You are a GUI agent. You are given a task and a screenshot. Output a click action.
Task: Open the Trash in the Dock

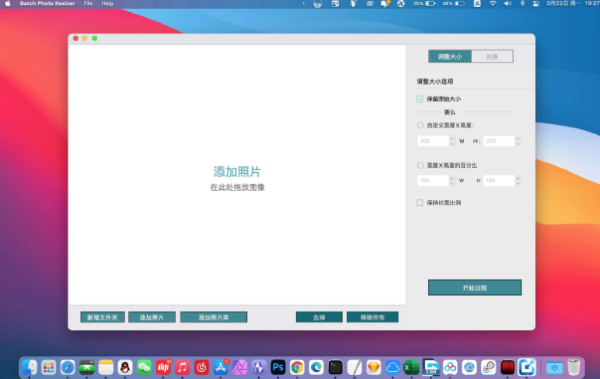(574, 368)
